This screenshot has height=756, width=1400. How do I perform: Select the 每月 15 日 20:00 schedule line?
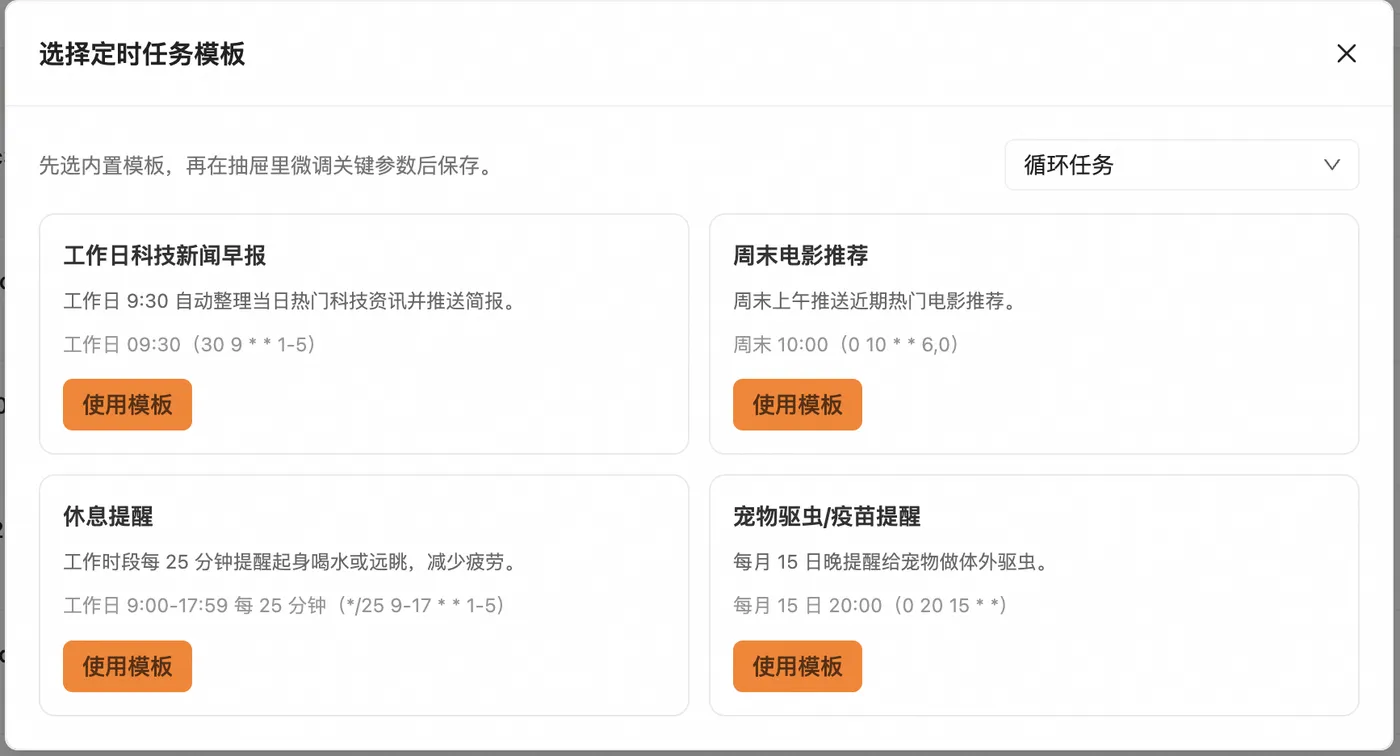808,606
